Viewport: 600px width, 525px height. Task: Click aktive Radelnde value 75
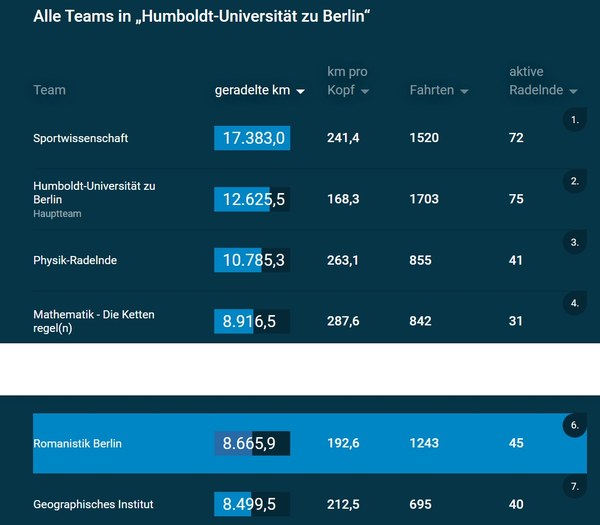click(516, 199)
